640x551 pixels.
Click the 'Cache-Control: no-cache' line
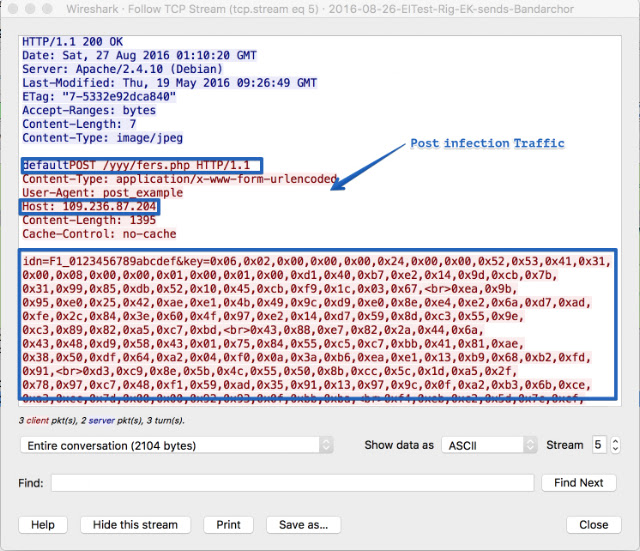[99, 234]
